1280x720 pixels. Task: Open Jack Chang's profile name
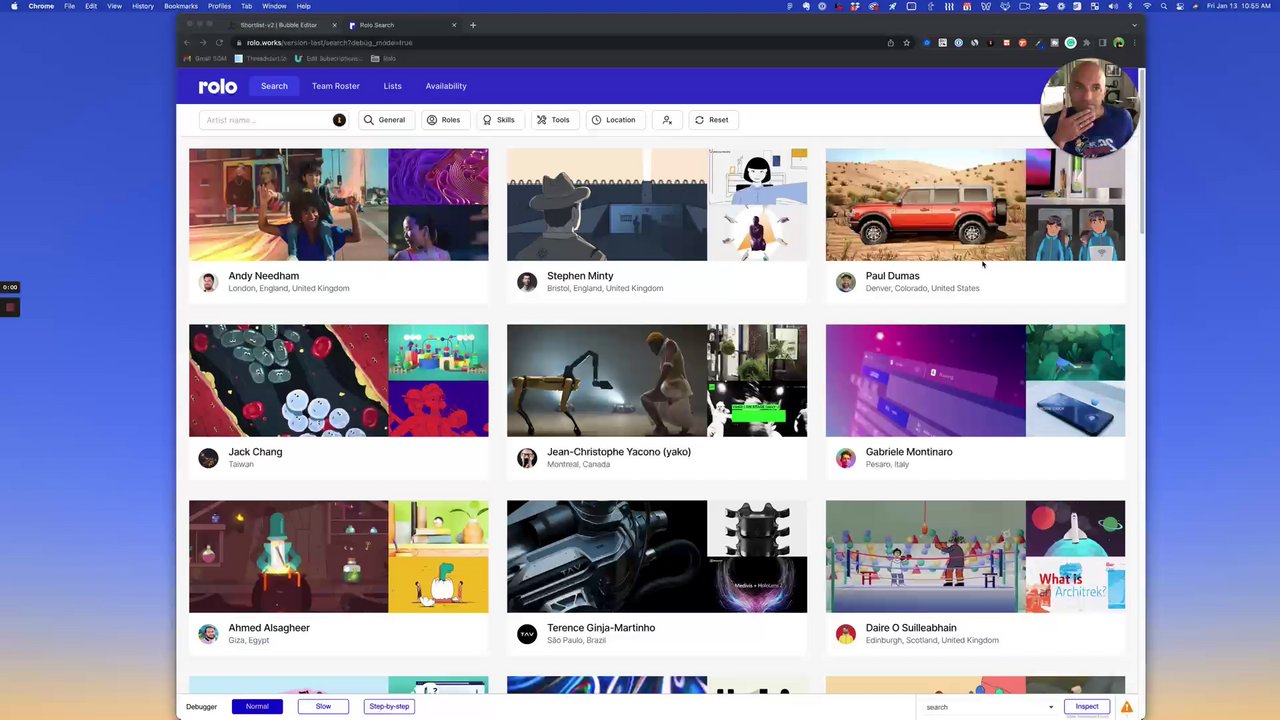point(255,452)
